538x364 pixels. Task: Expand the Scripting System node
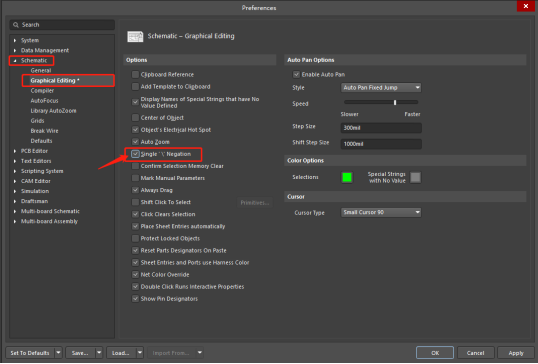point(15,171)
